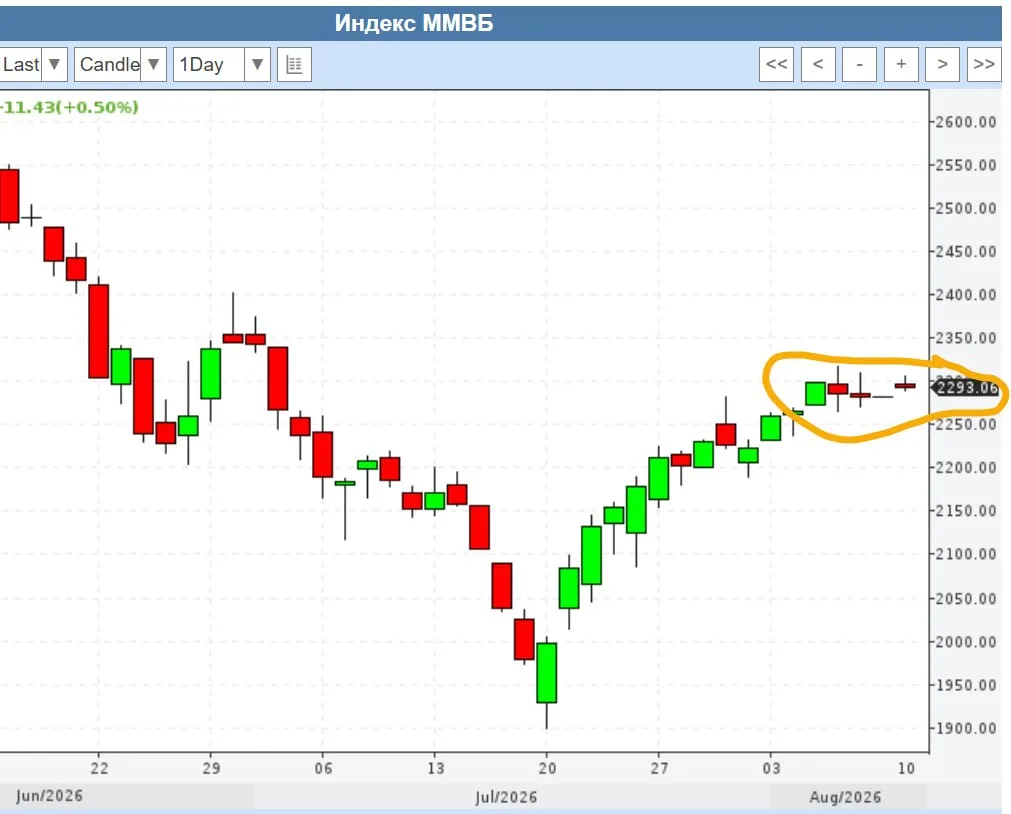This screenshot has height=814, width=1011.
Task: Click the Jun/2026 month label
Action: click(x=49, y=795)
